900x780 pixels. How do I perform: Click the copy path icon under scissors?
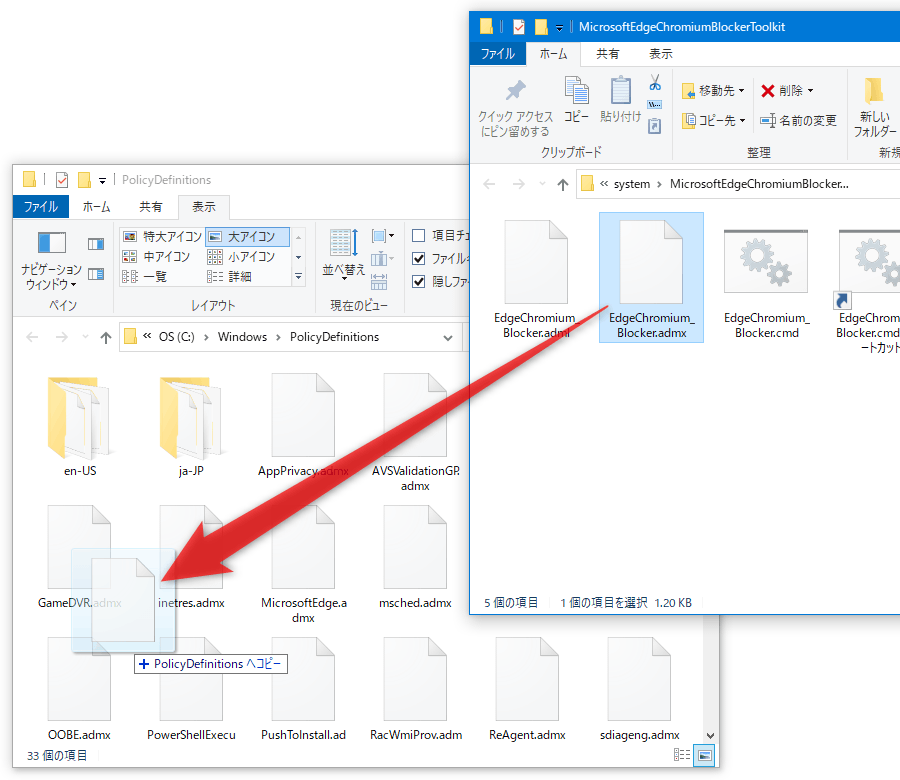click(x=654, y=105)
